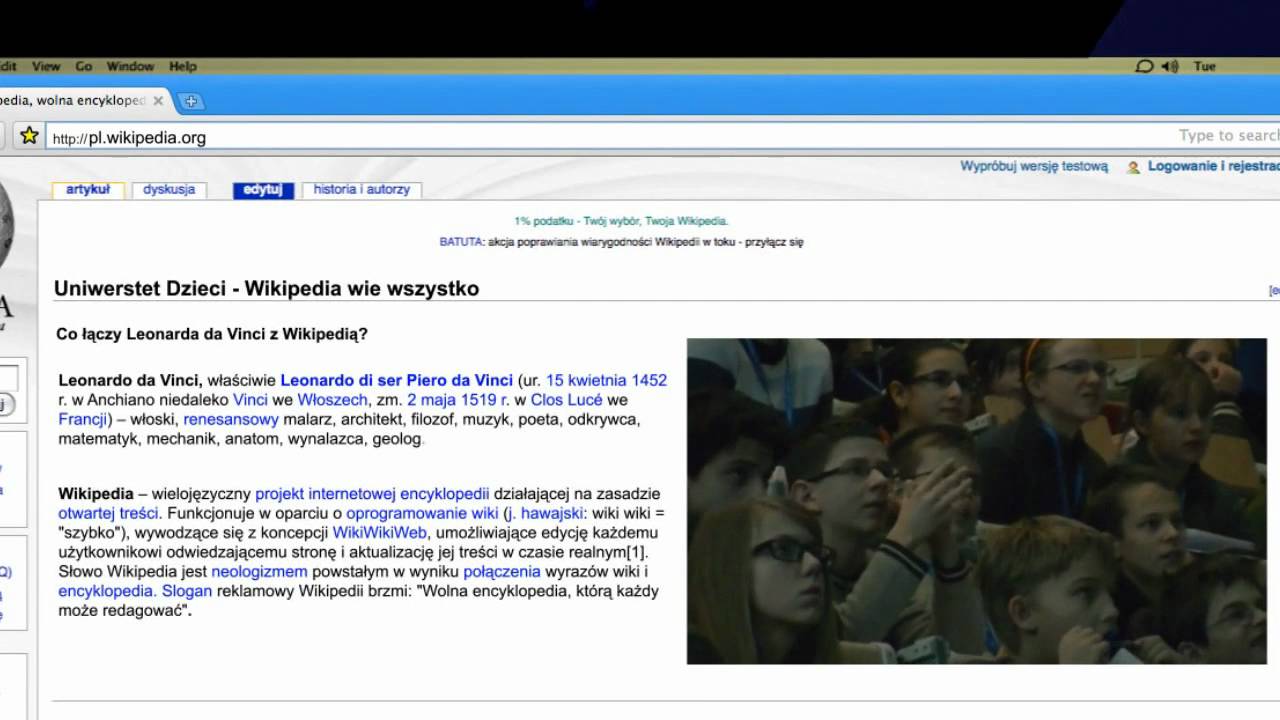Switch to the dyskusja tab
1280x720 pixels.
[169, 189]
